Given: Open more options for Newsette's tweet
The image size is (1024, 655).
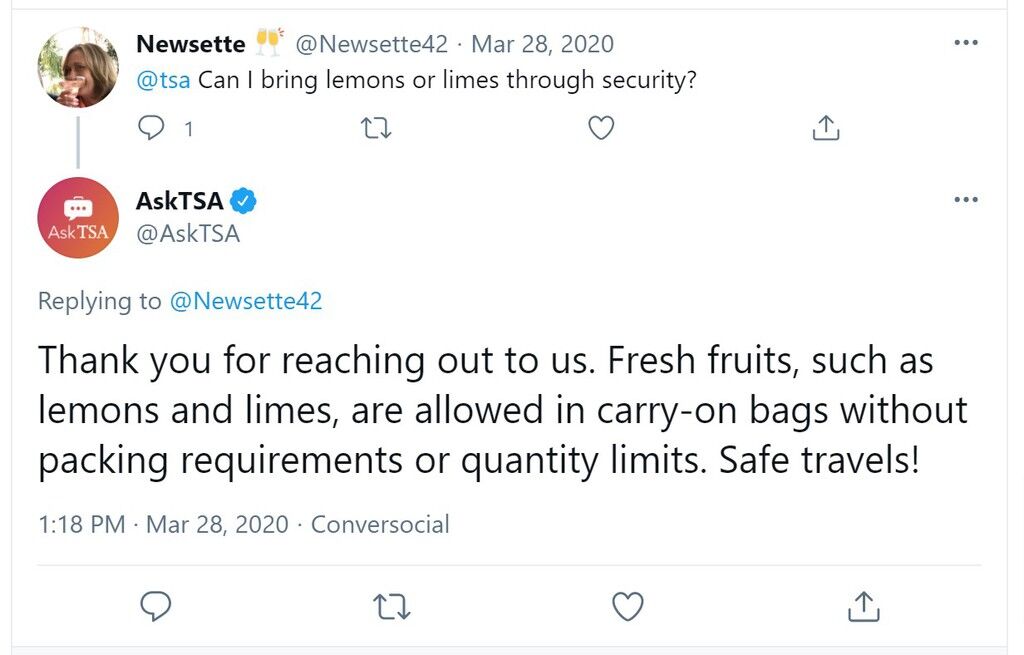Looking at the screenshot, I should coord(966,43).
